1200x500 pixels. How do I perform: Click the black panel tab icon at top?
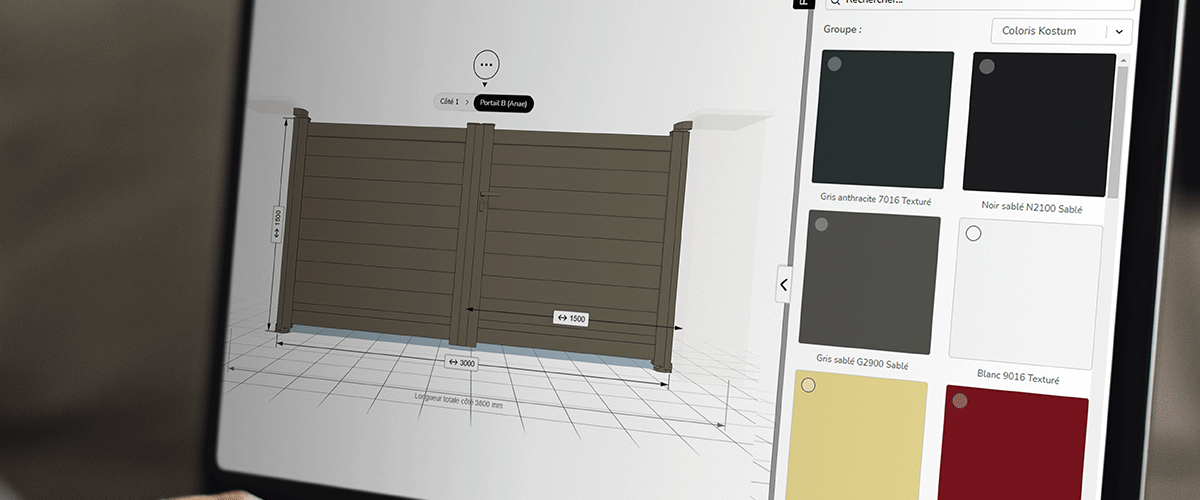coord(802,3)
